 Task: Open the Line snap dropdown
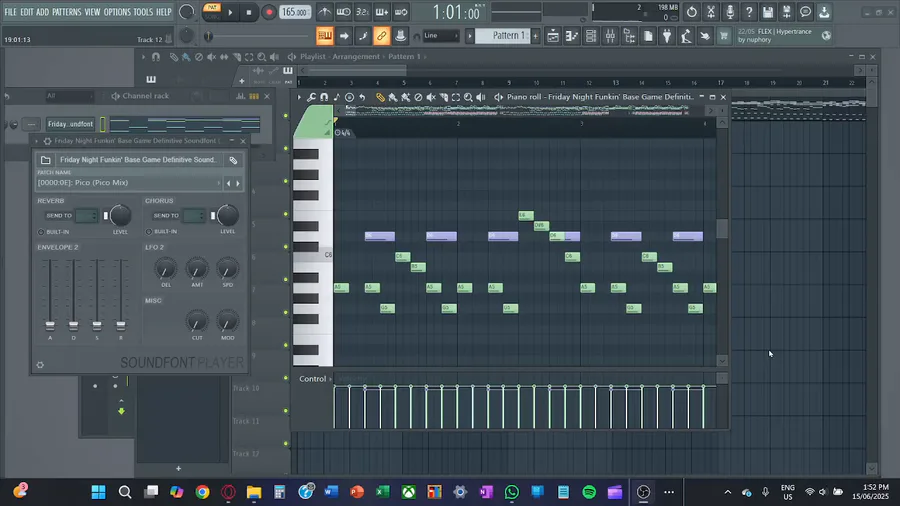click(441, 36)
